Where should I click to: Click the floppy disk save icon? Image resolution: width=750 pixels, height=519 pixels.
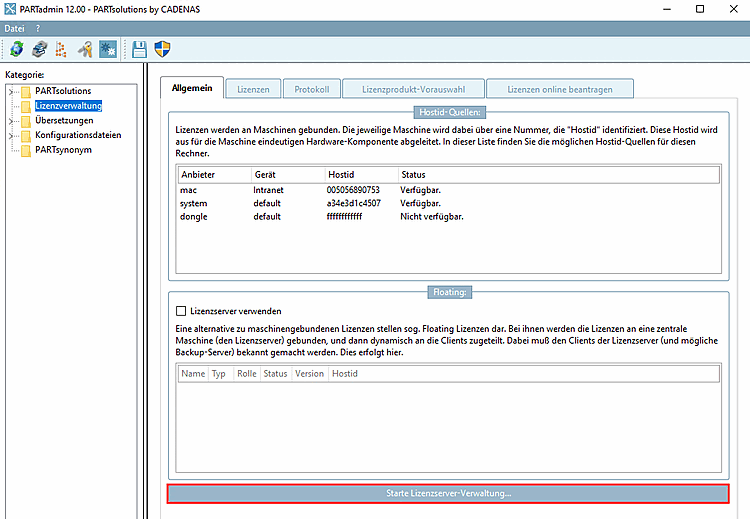click(x=139, y=49)
